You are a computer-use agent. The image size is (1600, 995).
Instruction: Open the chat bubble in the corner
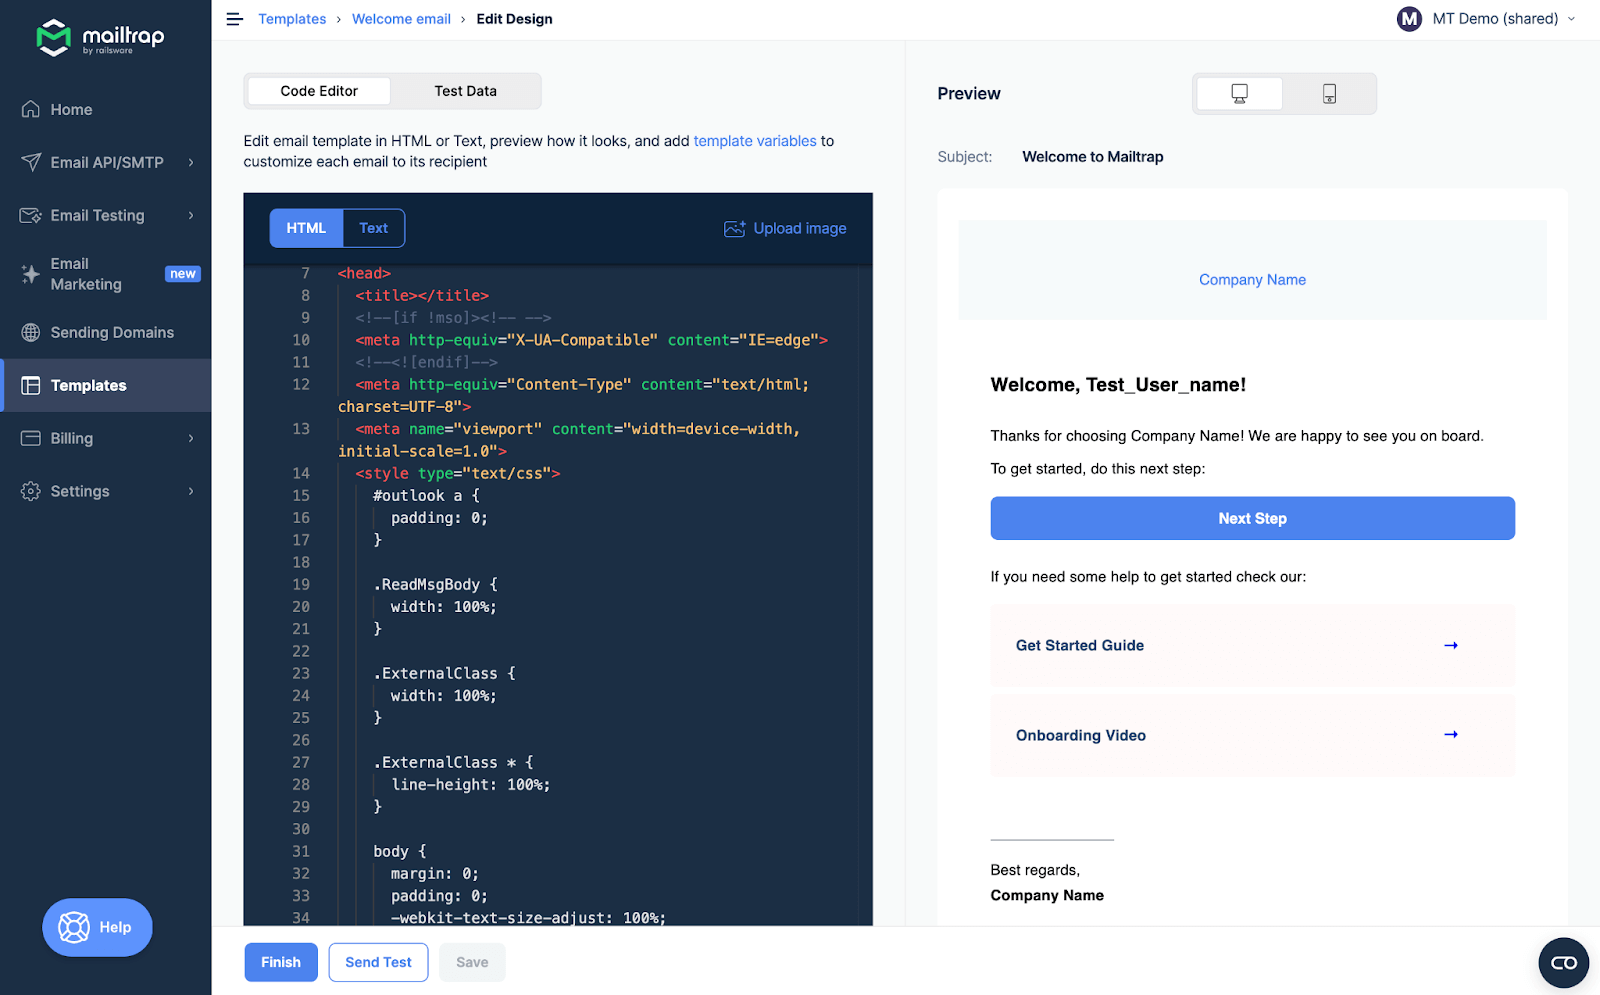(1563, 962)
